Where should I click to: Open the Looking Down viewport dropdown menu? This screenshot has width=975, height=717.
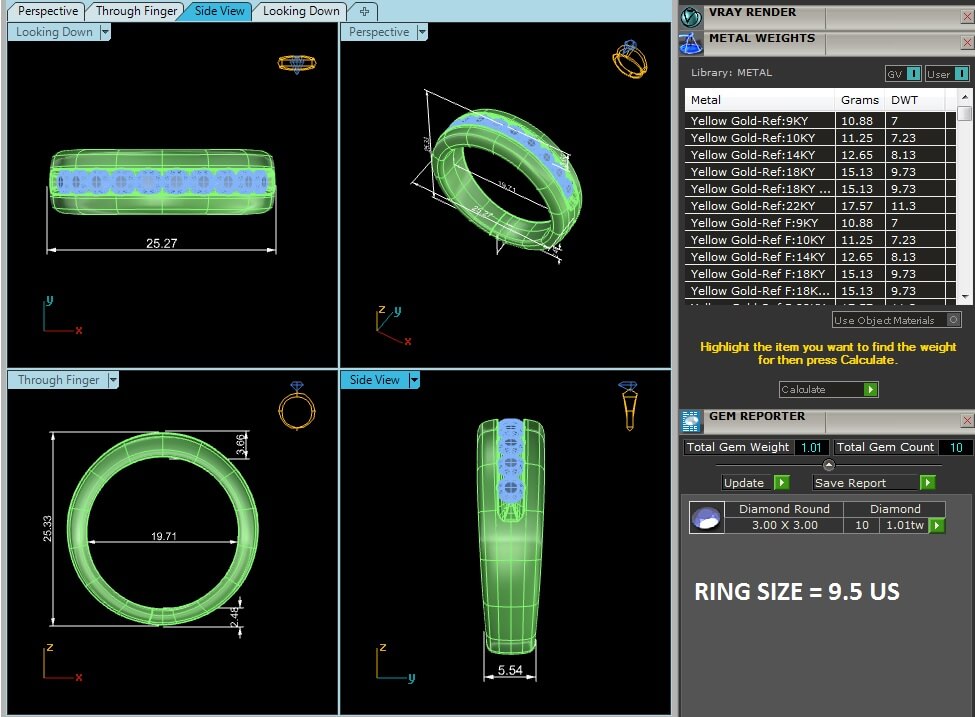[x=105, y=32]
